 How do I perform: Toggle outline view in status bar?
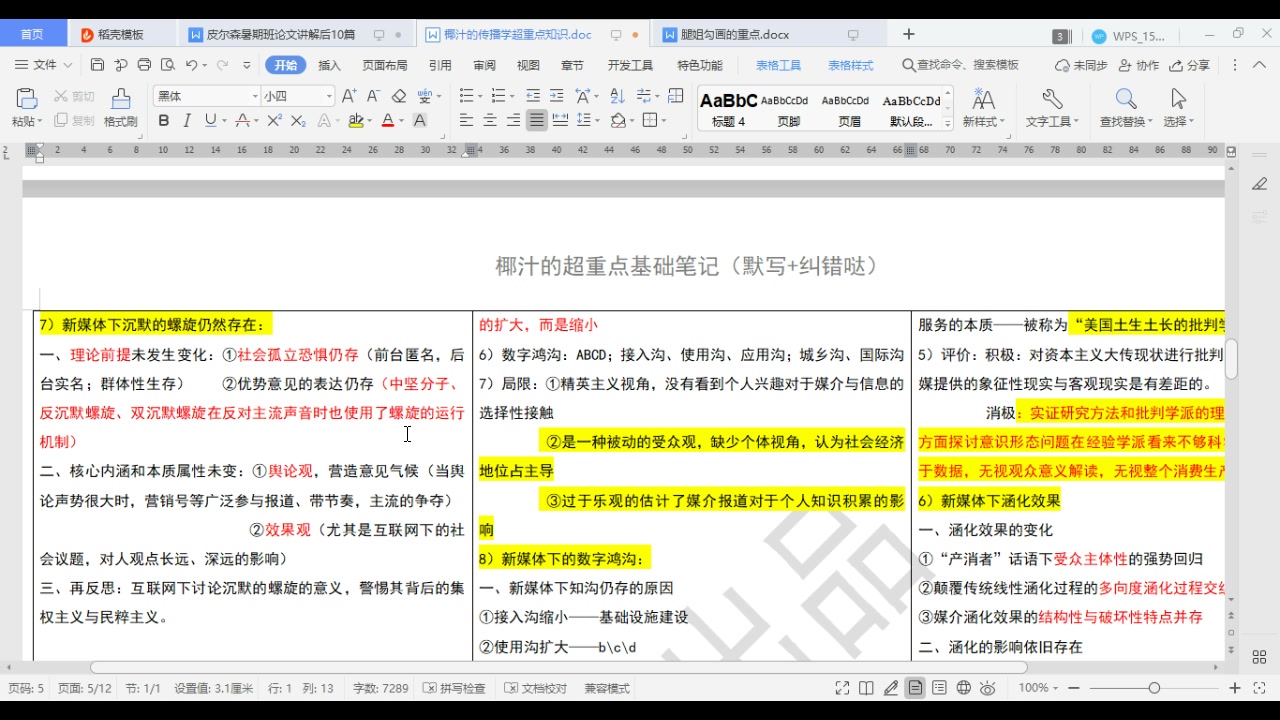[939, 688]
